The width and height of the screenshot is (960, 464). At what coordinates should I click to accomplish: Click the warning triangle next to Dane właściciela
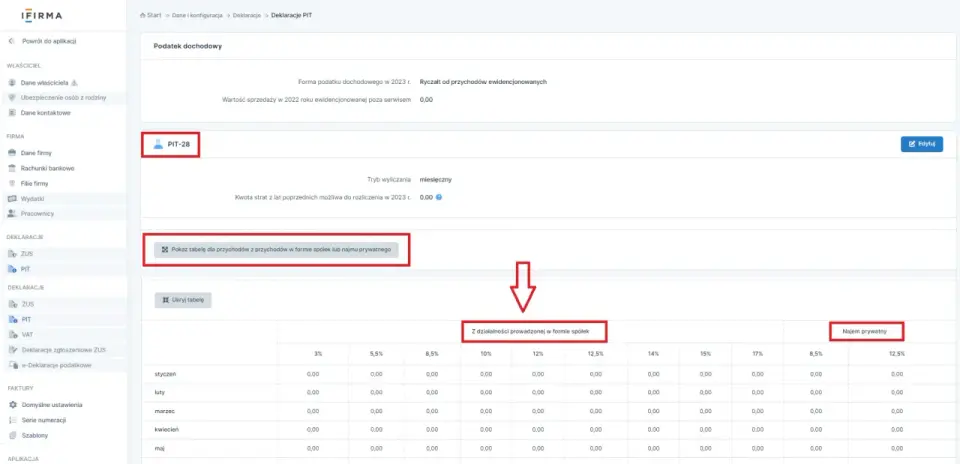75,82
